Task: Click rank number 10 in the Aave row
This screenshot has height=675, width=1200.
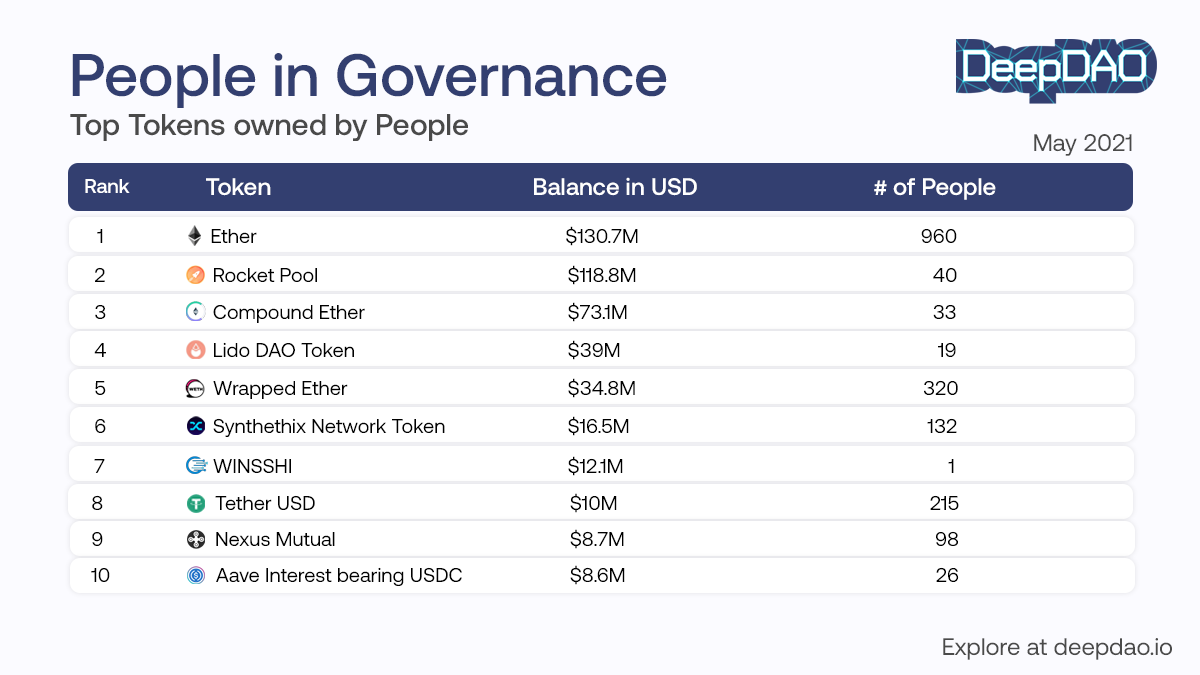Action: tap(100, 576)
